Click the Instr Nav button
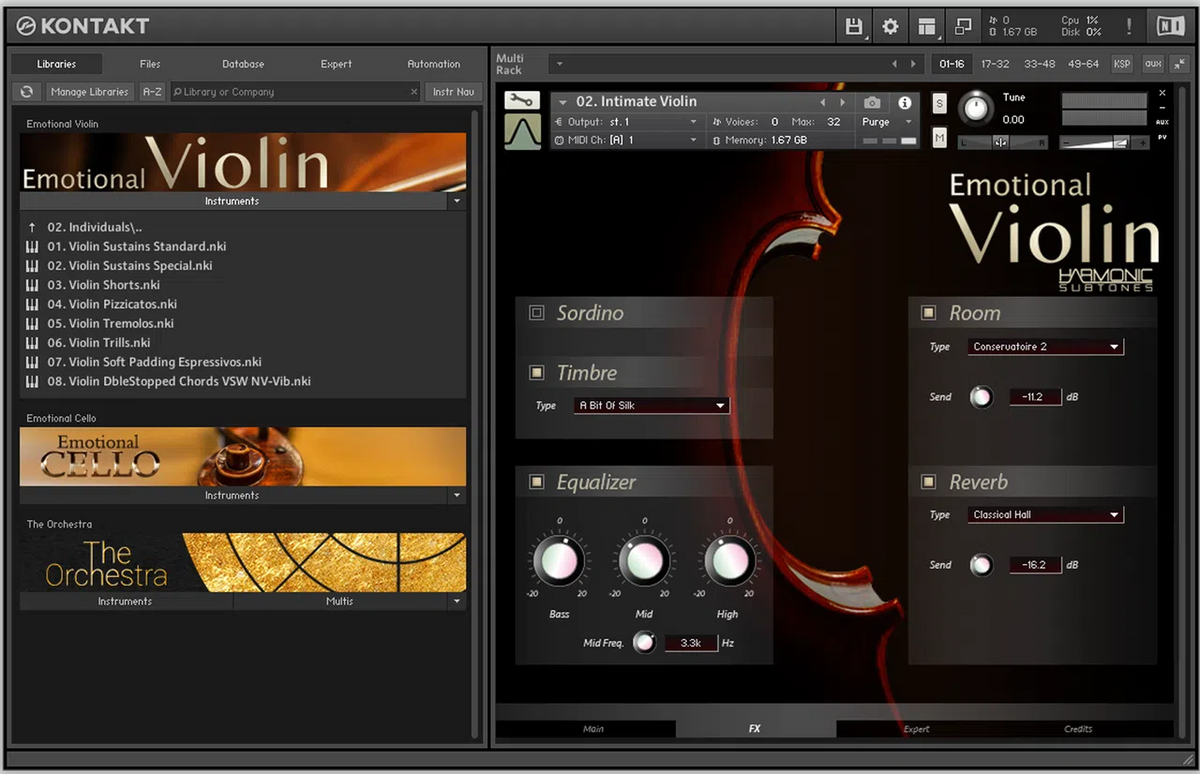Screen dimensions: 1200x774 tap(453, 92)
